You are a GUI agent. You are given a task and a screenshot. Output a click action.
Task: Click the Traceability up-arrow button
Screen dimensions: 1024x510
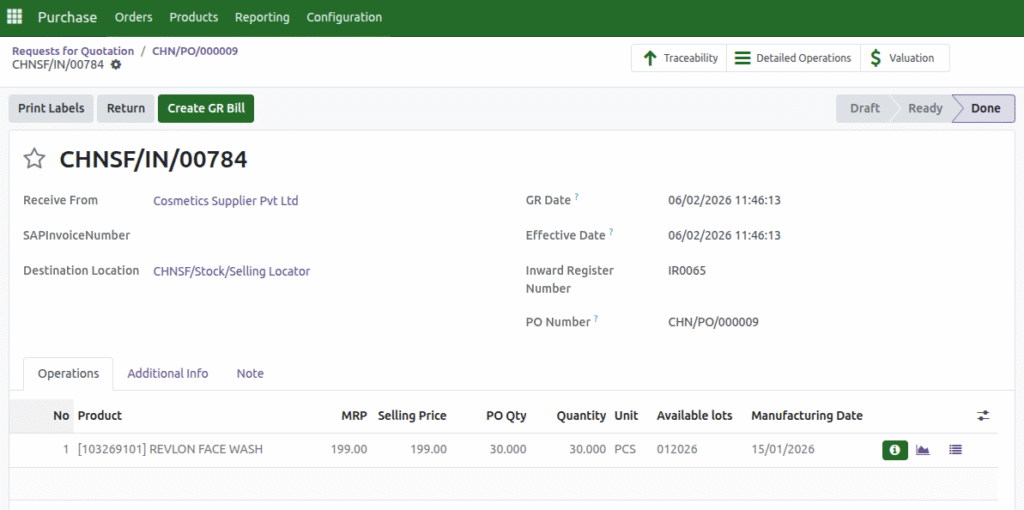(680, 58)
